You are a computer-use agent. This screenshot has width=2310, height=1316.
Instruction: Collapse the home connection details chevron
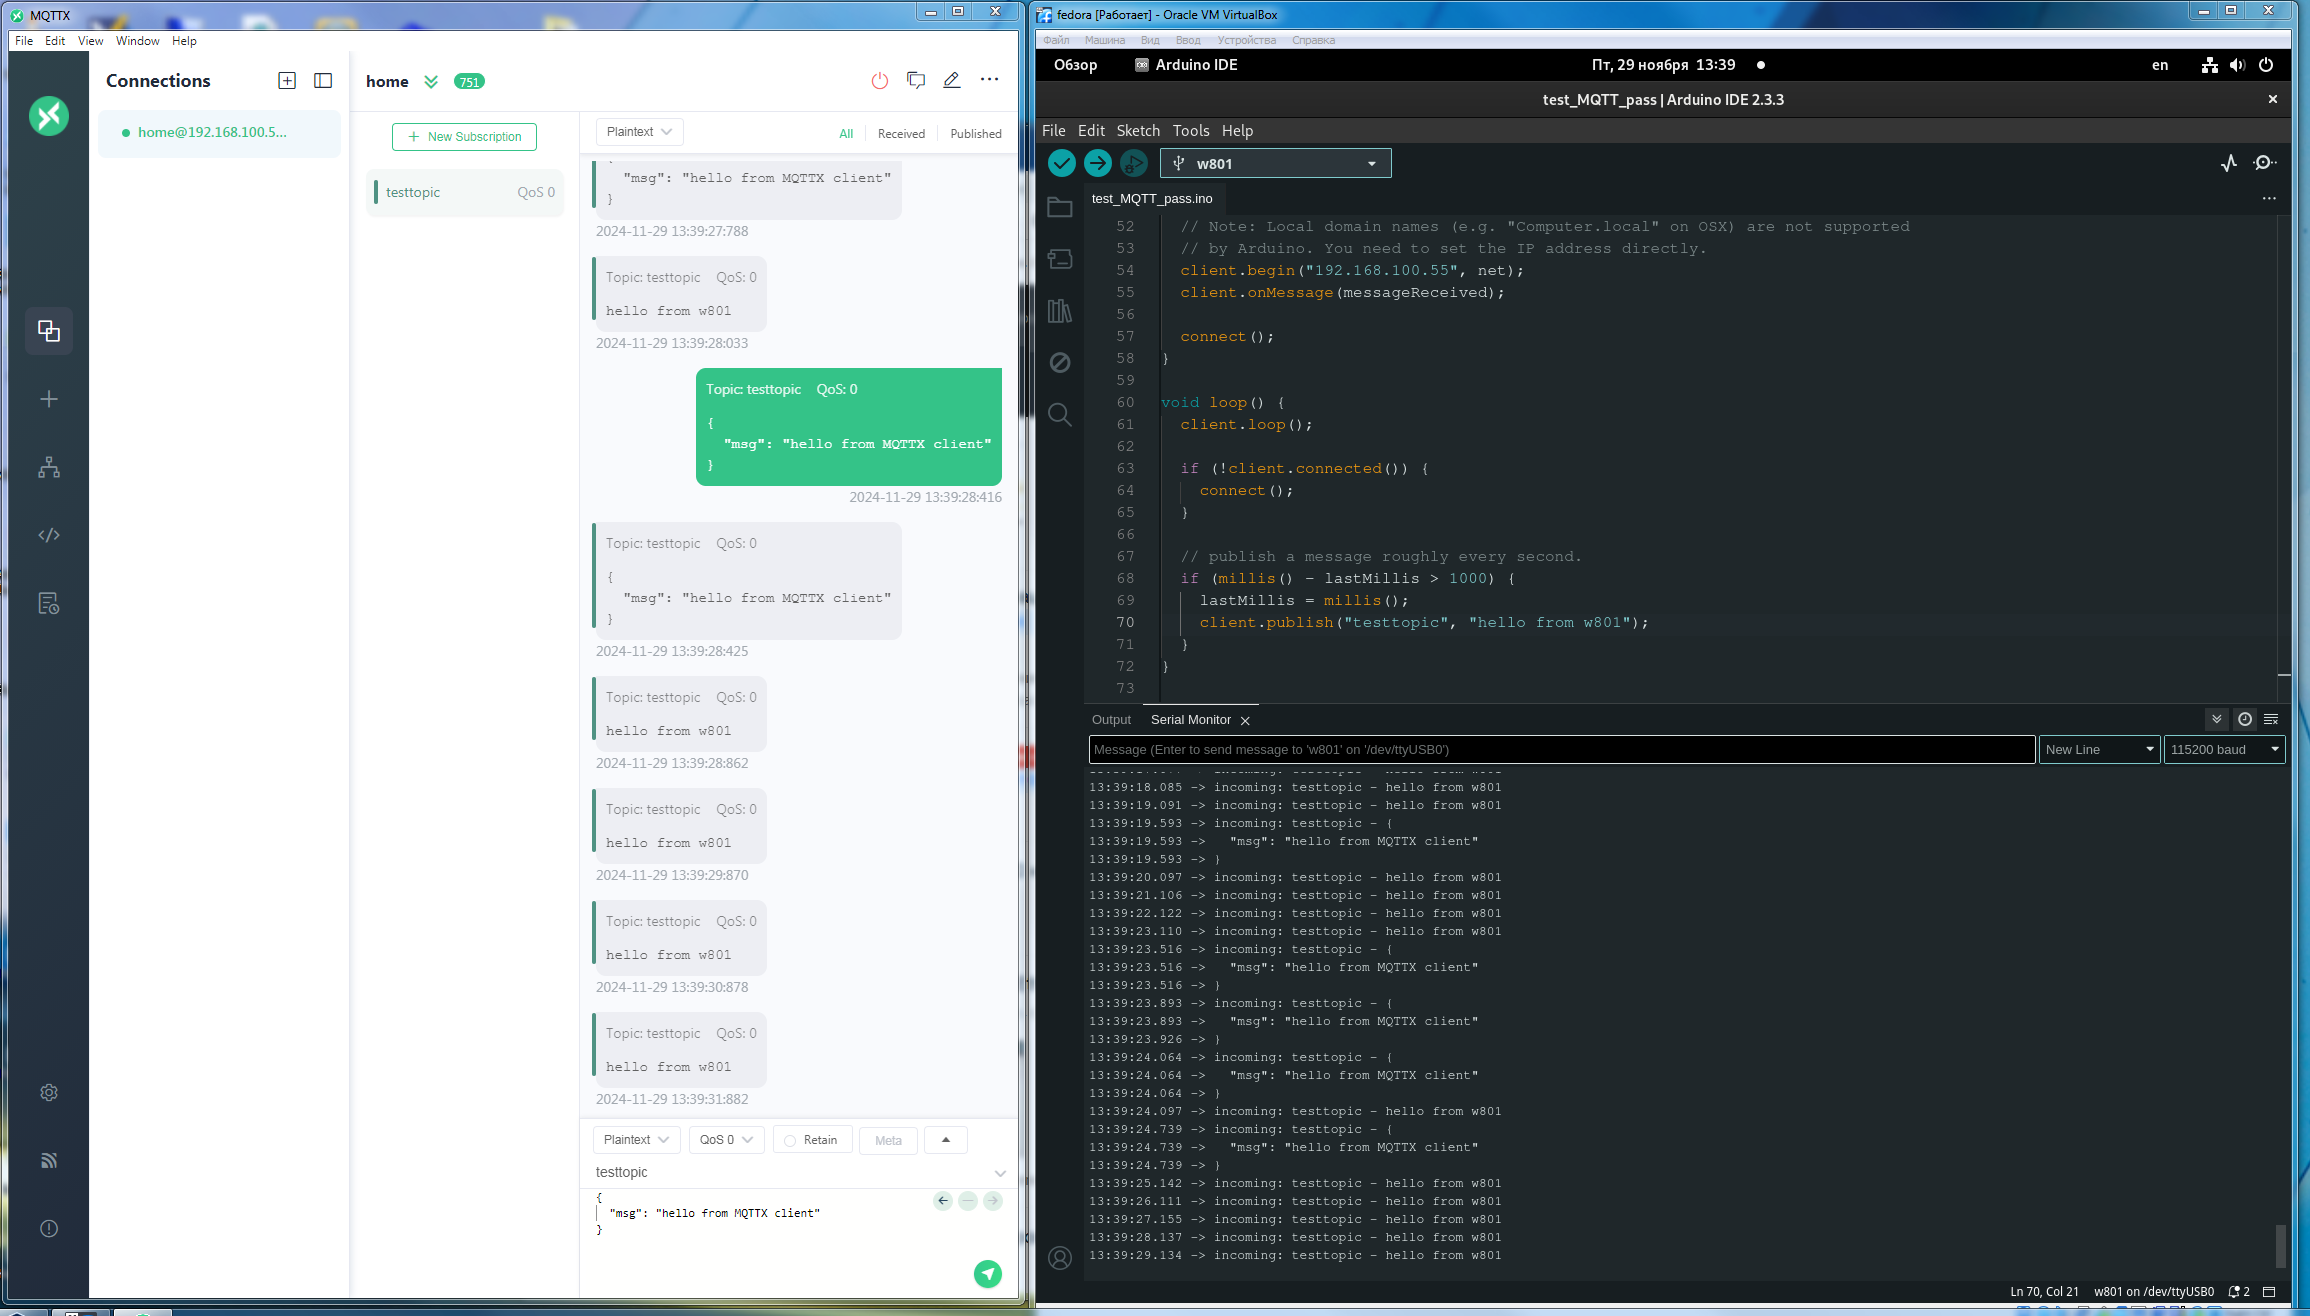[x=431, y=82]
